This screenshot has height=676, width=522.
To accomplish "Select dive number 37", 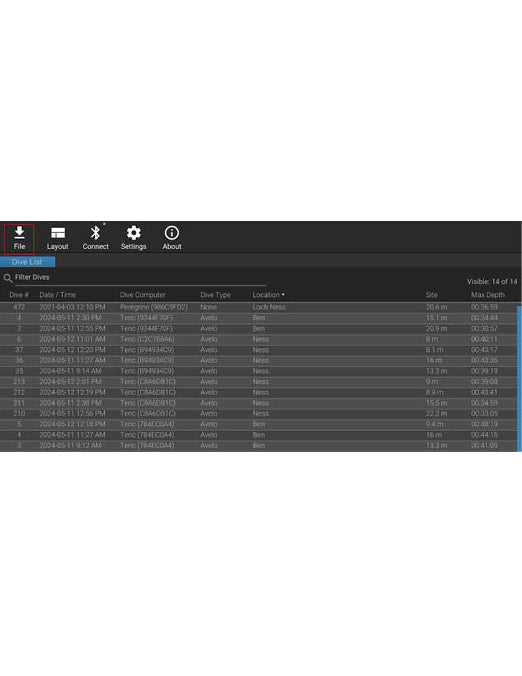I will pos(19,350).
